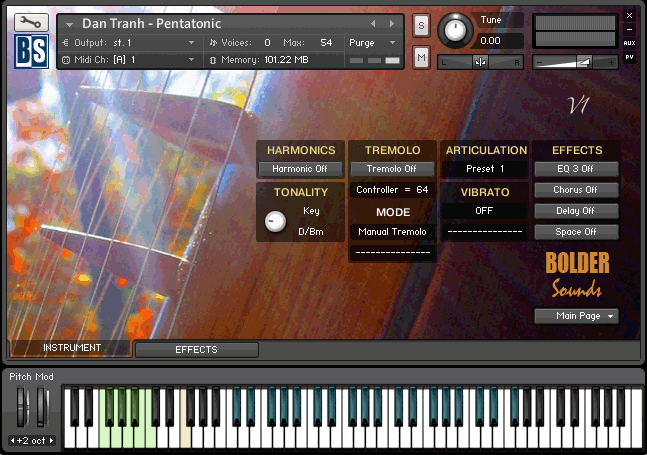647x455 pixels.
Task: Switch to the INSTRUMENT tab
Action: pos(71,348)
